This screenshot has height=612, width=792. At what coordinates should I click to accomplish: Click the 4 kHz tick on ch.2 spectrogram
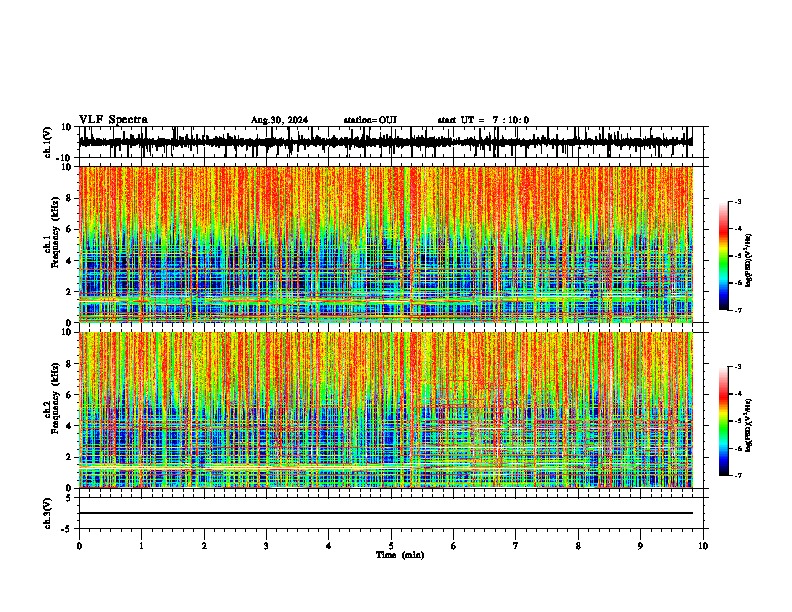point(69,426)
